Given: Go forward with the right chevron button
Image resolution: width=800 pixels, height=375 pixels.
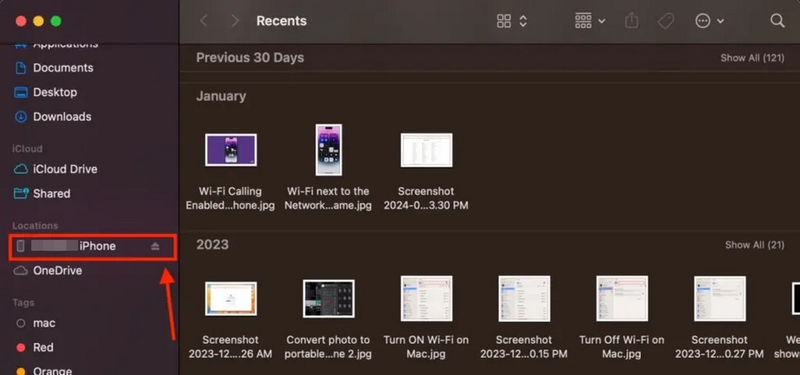Looking at the screenshot, I should point(235,21).
